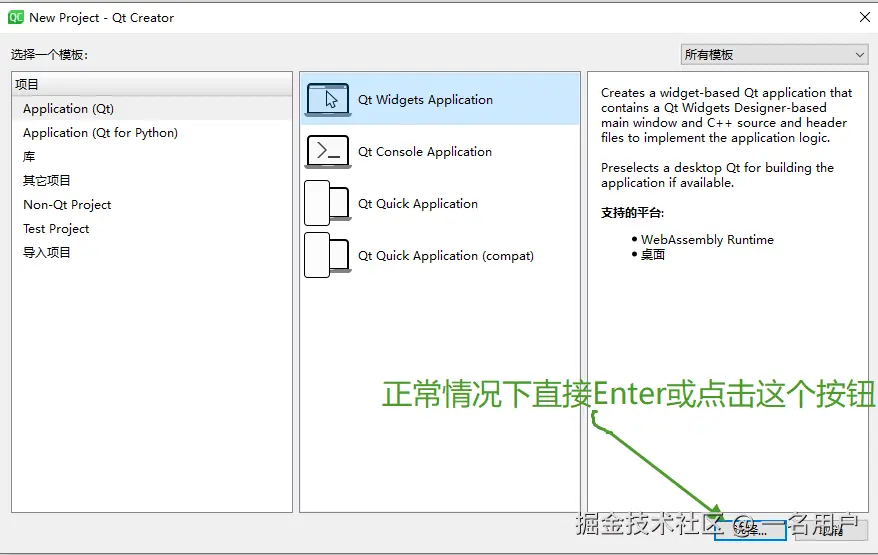This screenshot has width=878, height=555.
Task: Click the 'Creates a widget-based Qt application' description
Action: click(x=726, y=115)
